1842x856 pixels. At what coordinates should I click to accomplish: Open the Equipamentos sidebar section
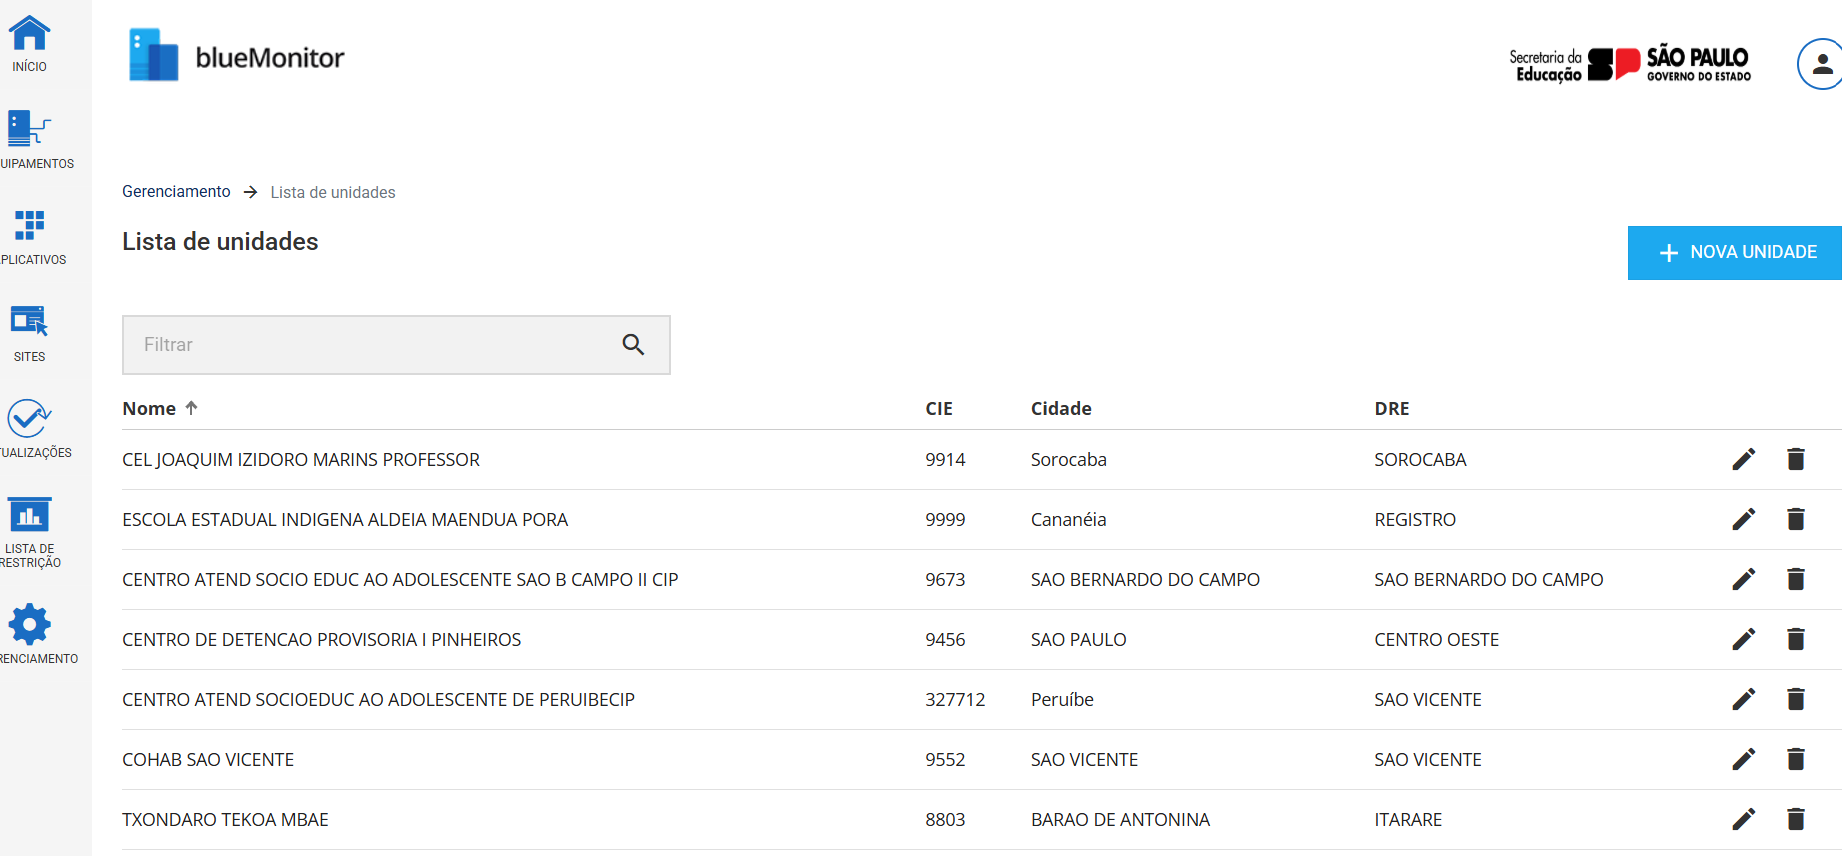tap(30, 140)
